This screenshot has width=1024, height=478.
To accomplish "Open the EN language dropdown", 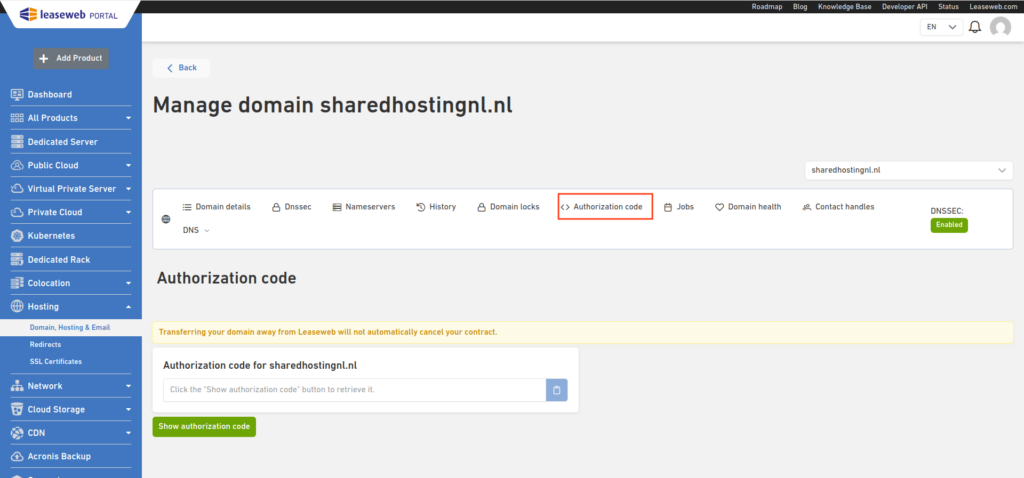I will (x=941, y=27).
